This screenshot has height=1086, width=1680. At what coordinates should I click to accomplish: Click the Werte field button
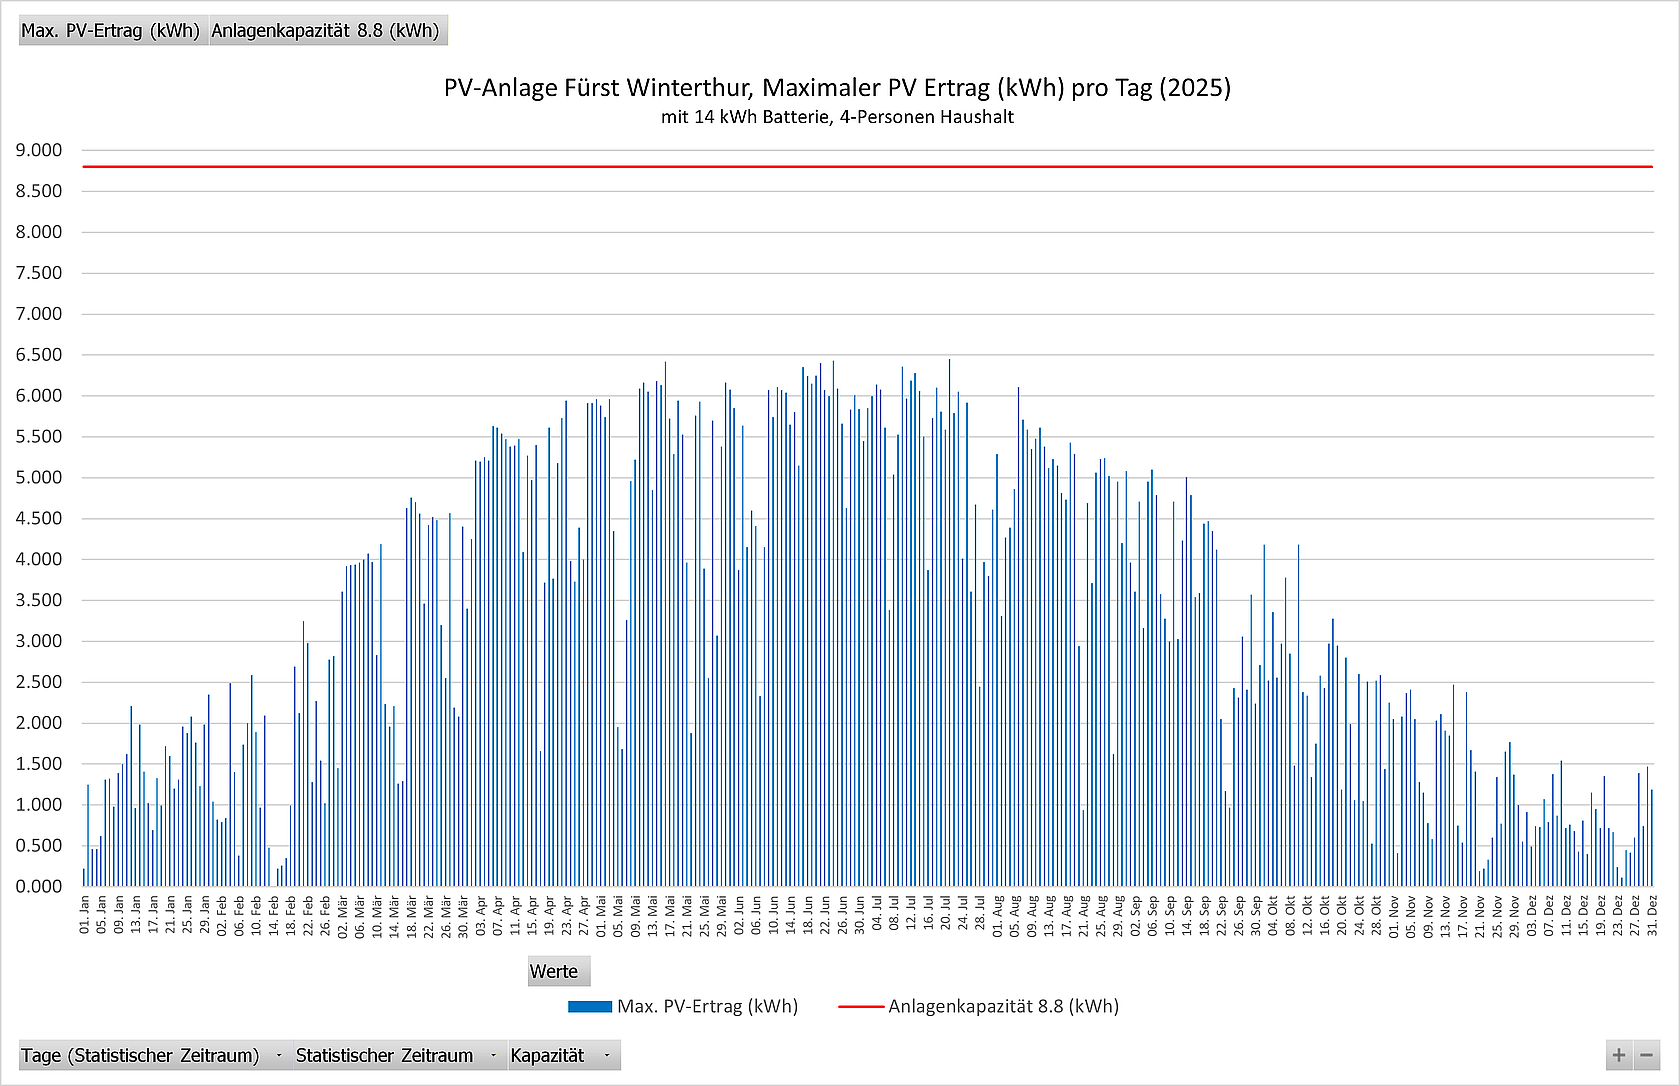(x=554, y=972)
